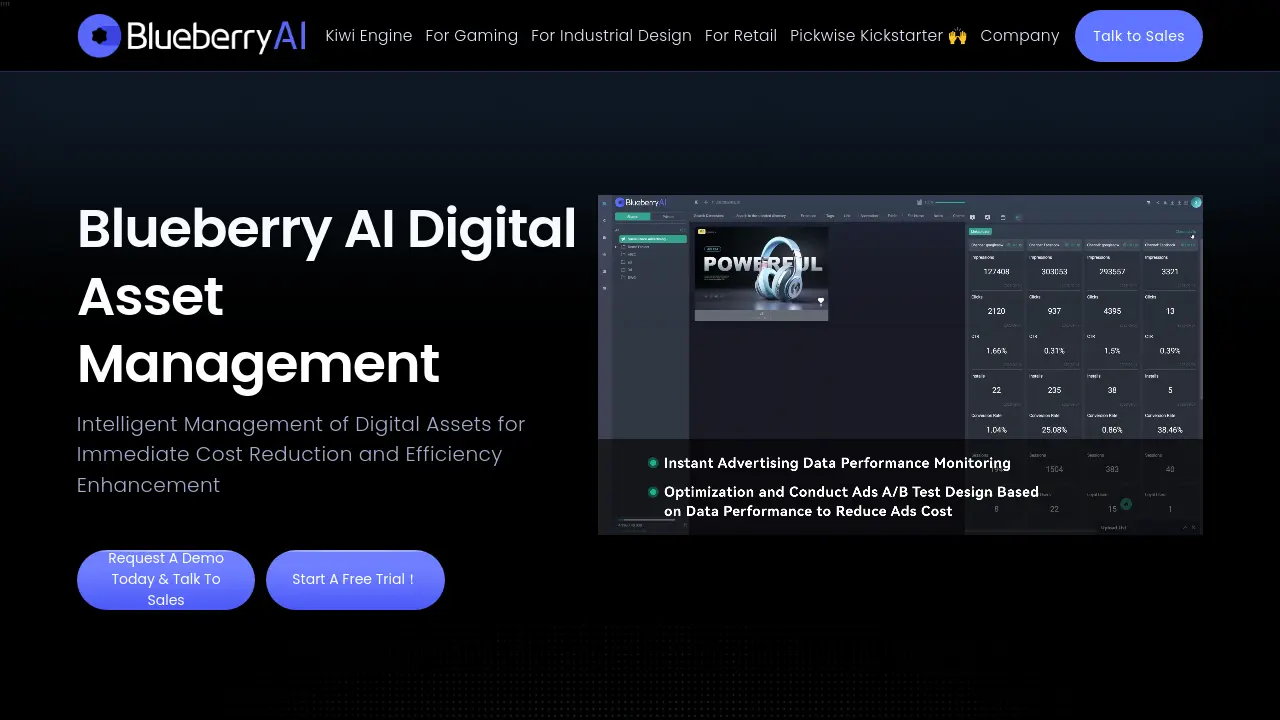Click the impressions value 293557
This screenshot has width=1280, height=720.
click(1112, 271)
